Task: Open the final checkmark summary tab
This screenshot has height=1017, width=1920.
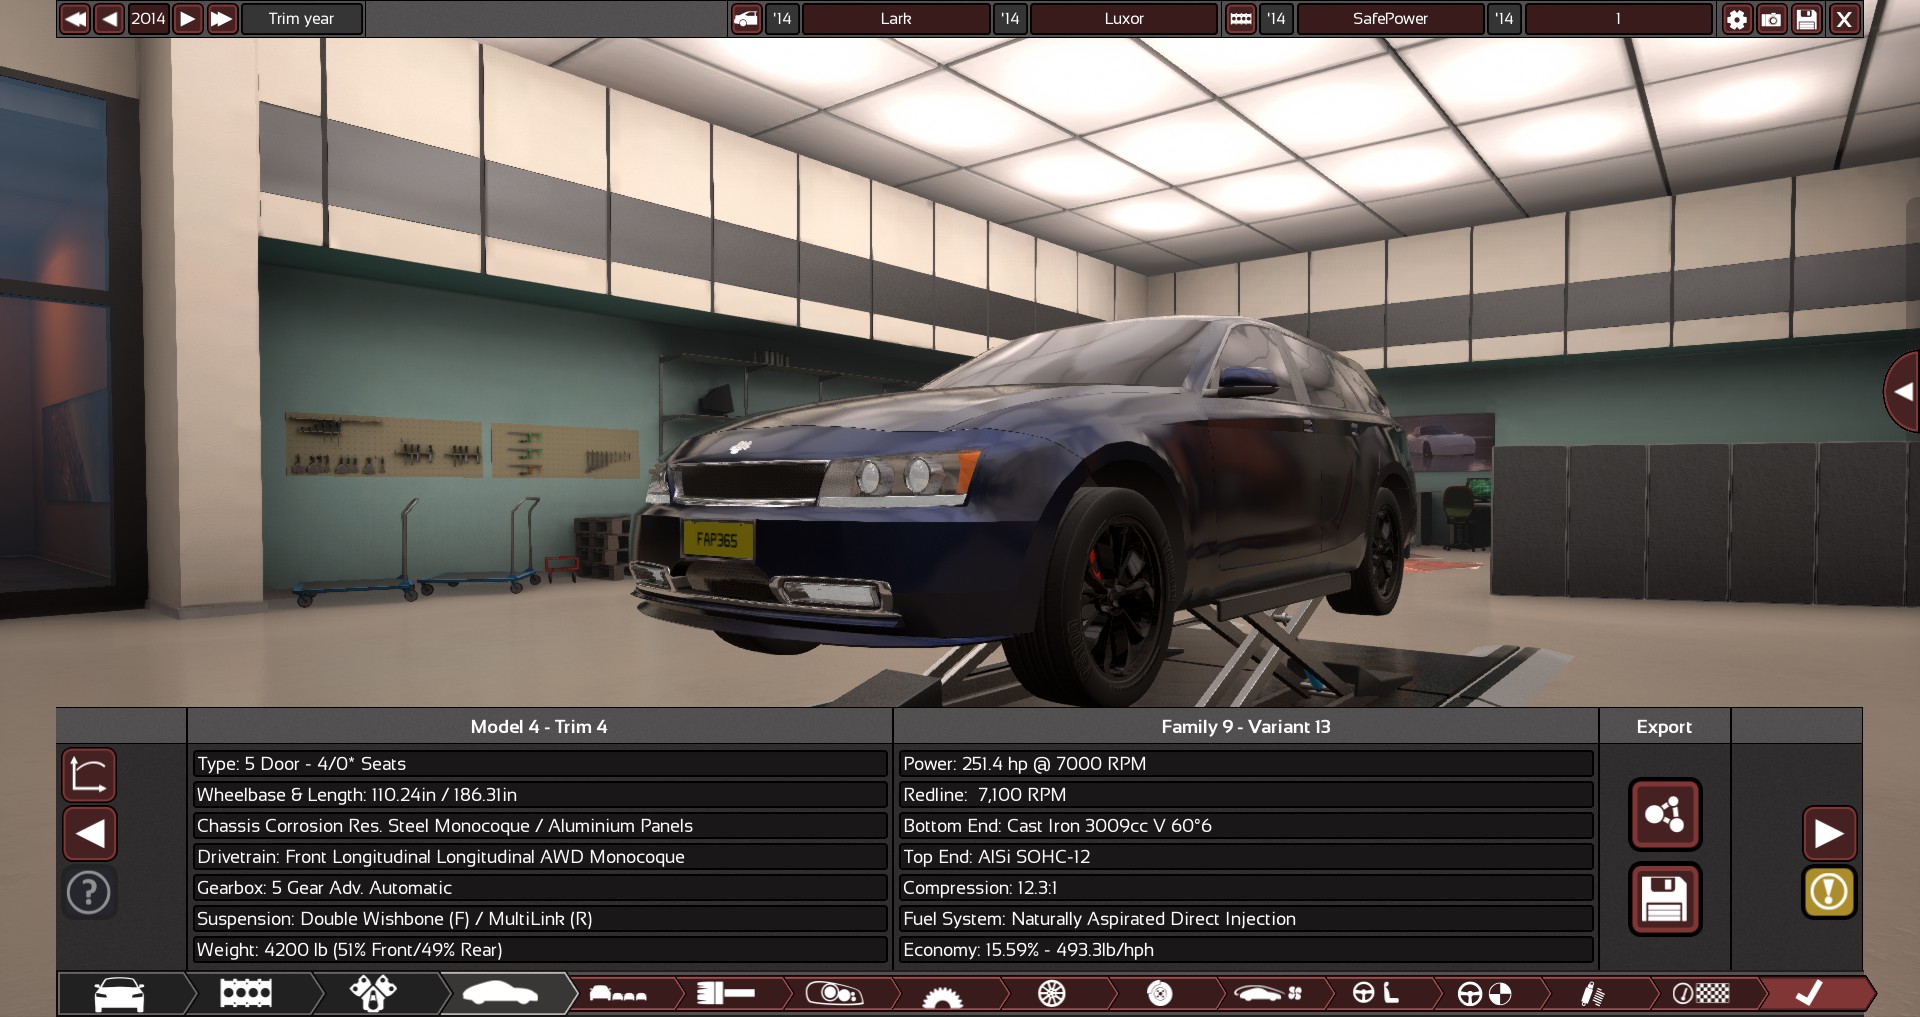Action: 1810,994
